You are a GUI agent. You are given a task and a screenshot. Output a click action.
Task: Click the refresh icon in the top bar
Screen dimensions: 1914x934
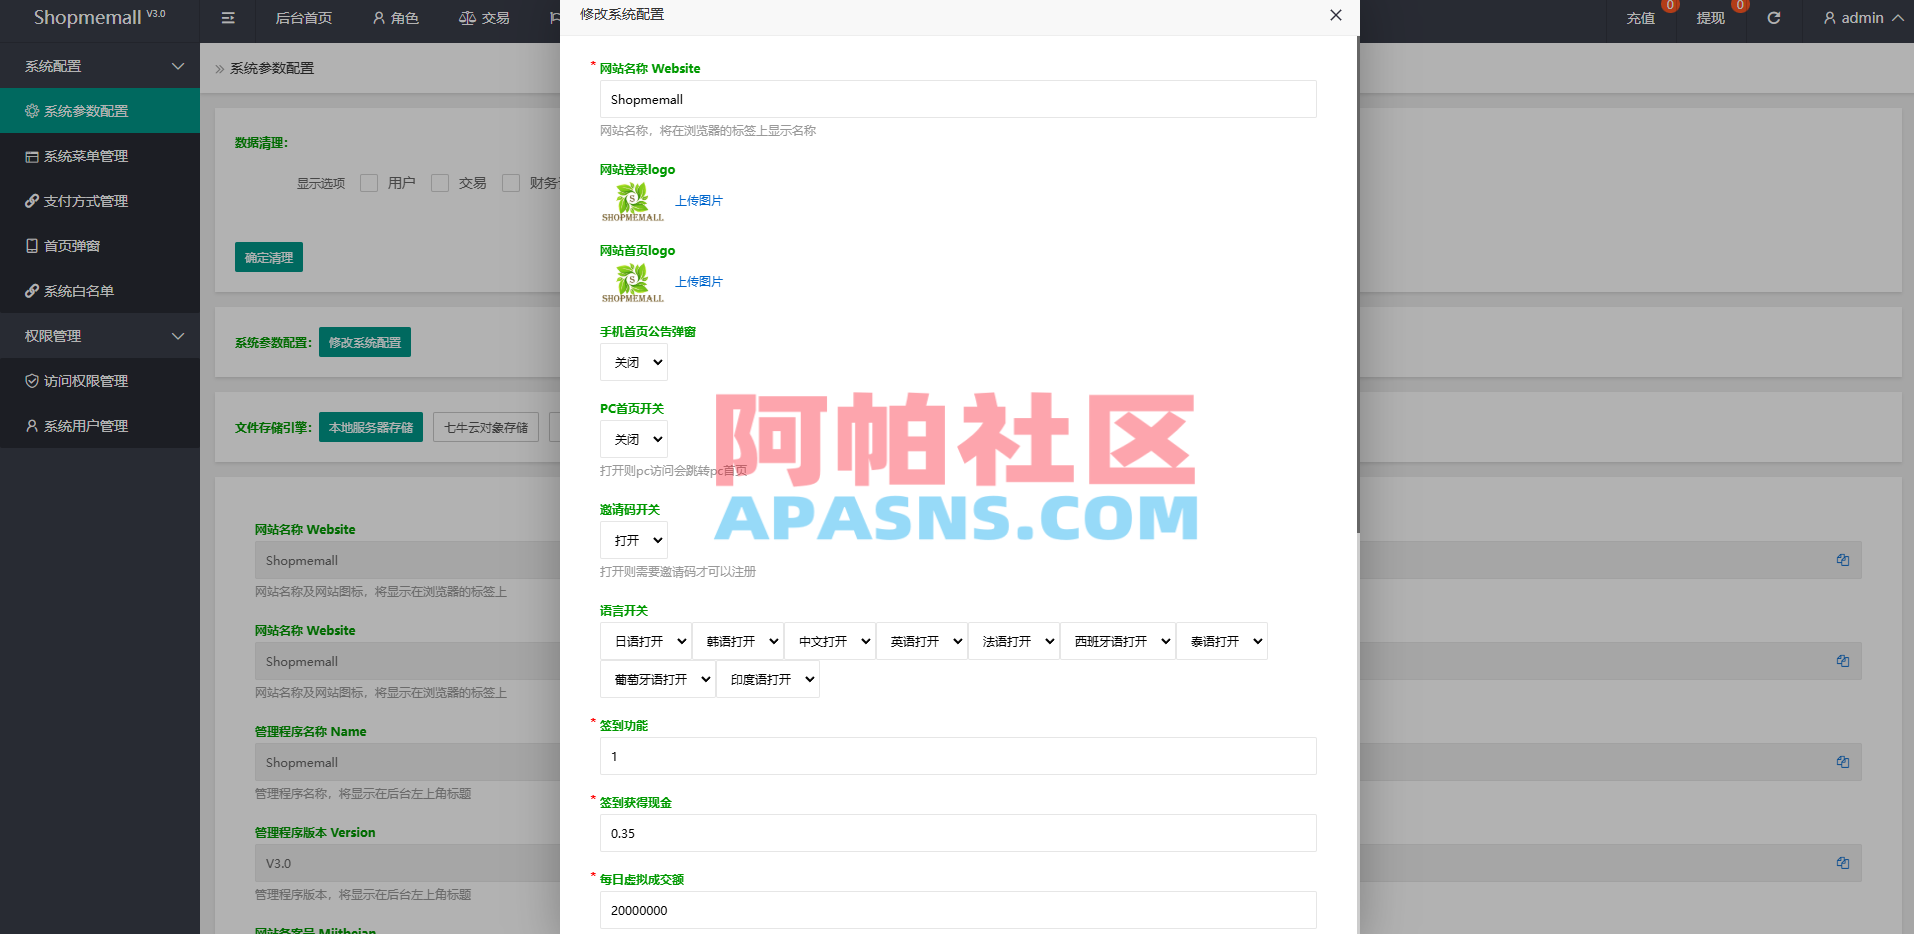(x=1773, y=18)
